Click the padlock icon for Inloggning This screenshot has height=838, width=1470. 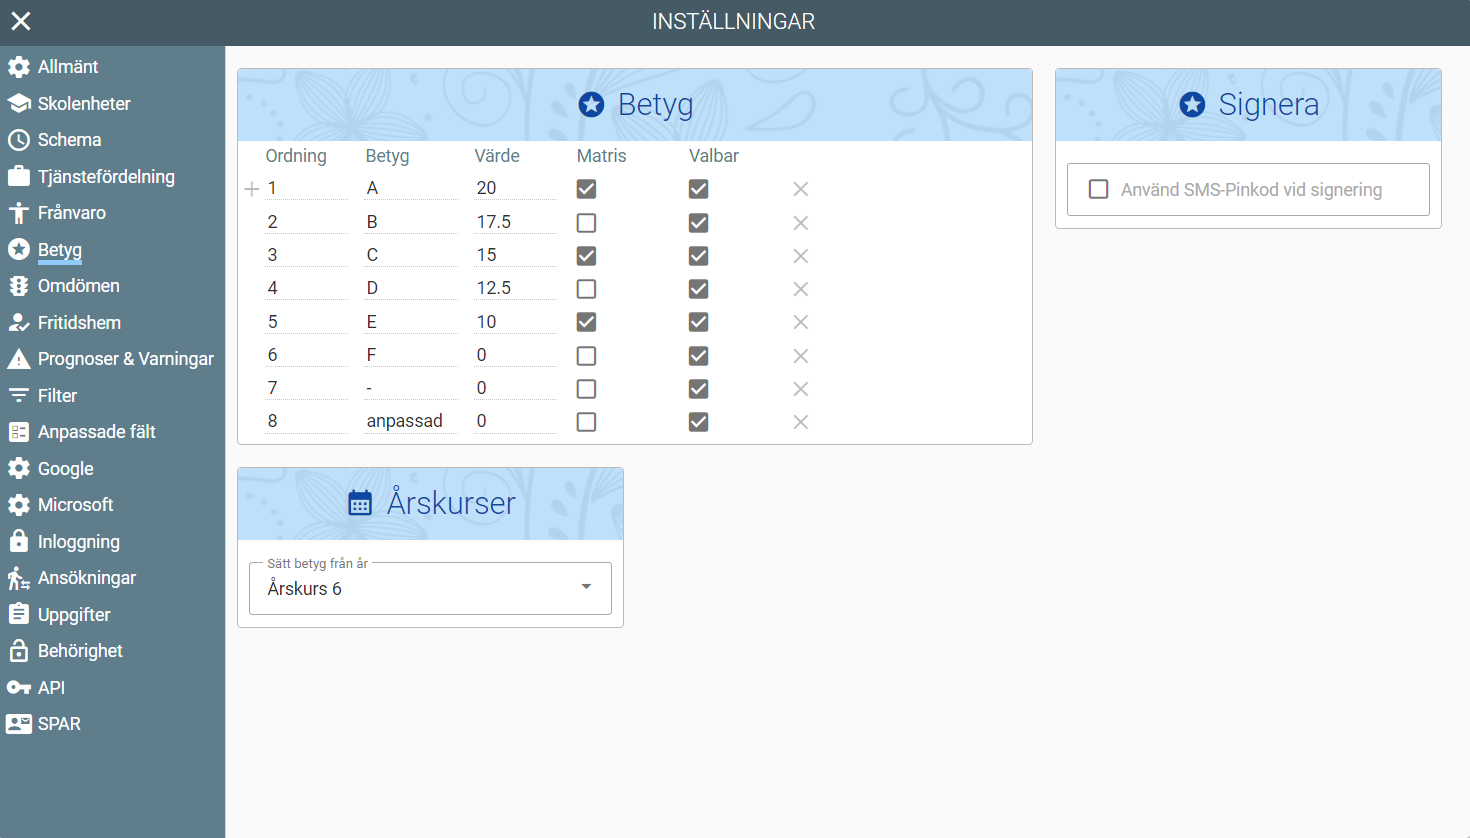(18, 541)
